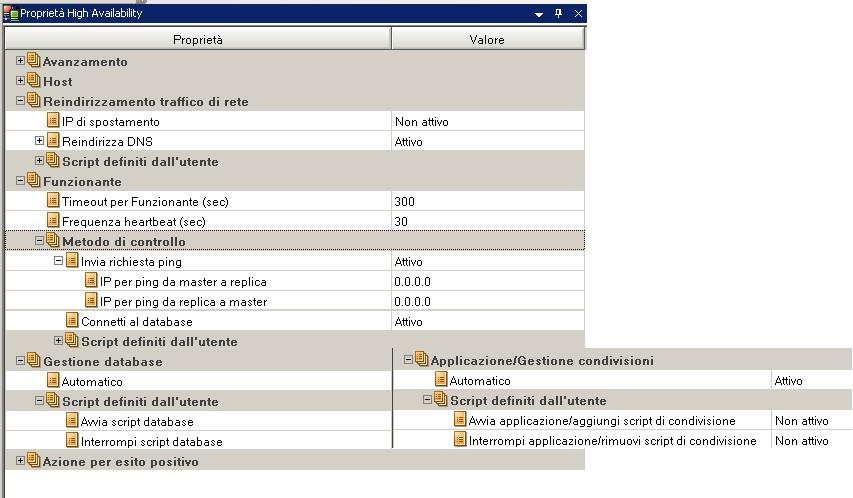The image size is (853, 498).
Task: Expand Script definiti dall'utente under Metodo di controllo
Action: click(58, 341)
